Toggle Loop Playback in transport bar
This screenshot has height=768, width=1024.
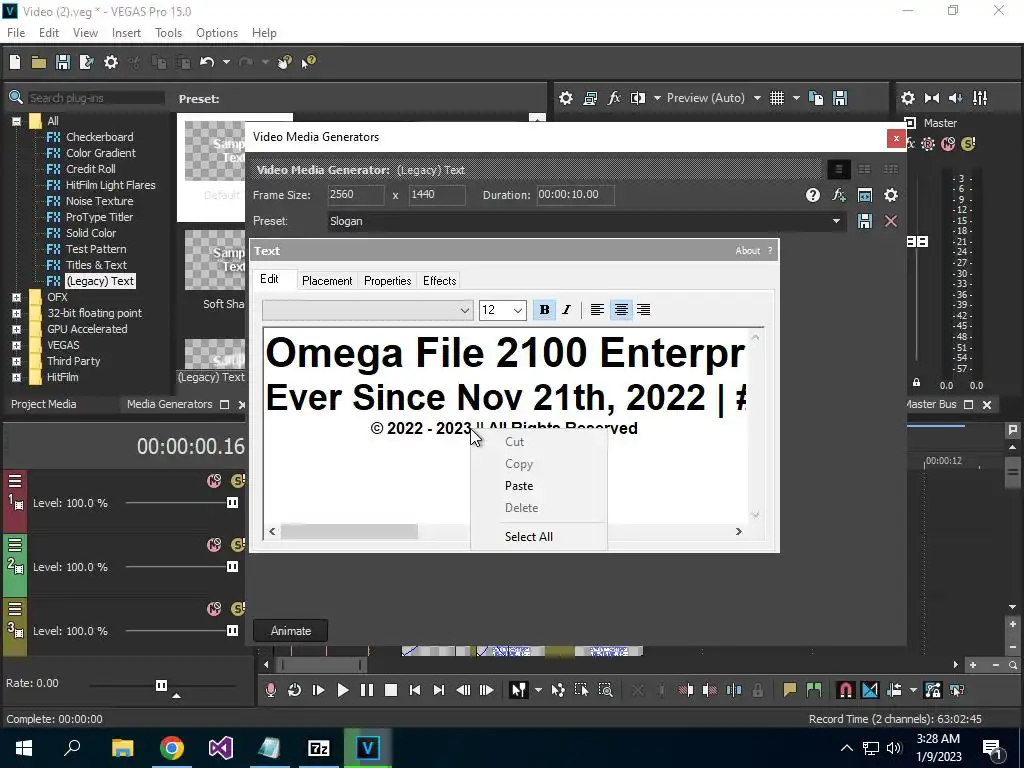click(x=295, y=690)
